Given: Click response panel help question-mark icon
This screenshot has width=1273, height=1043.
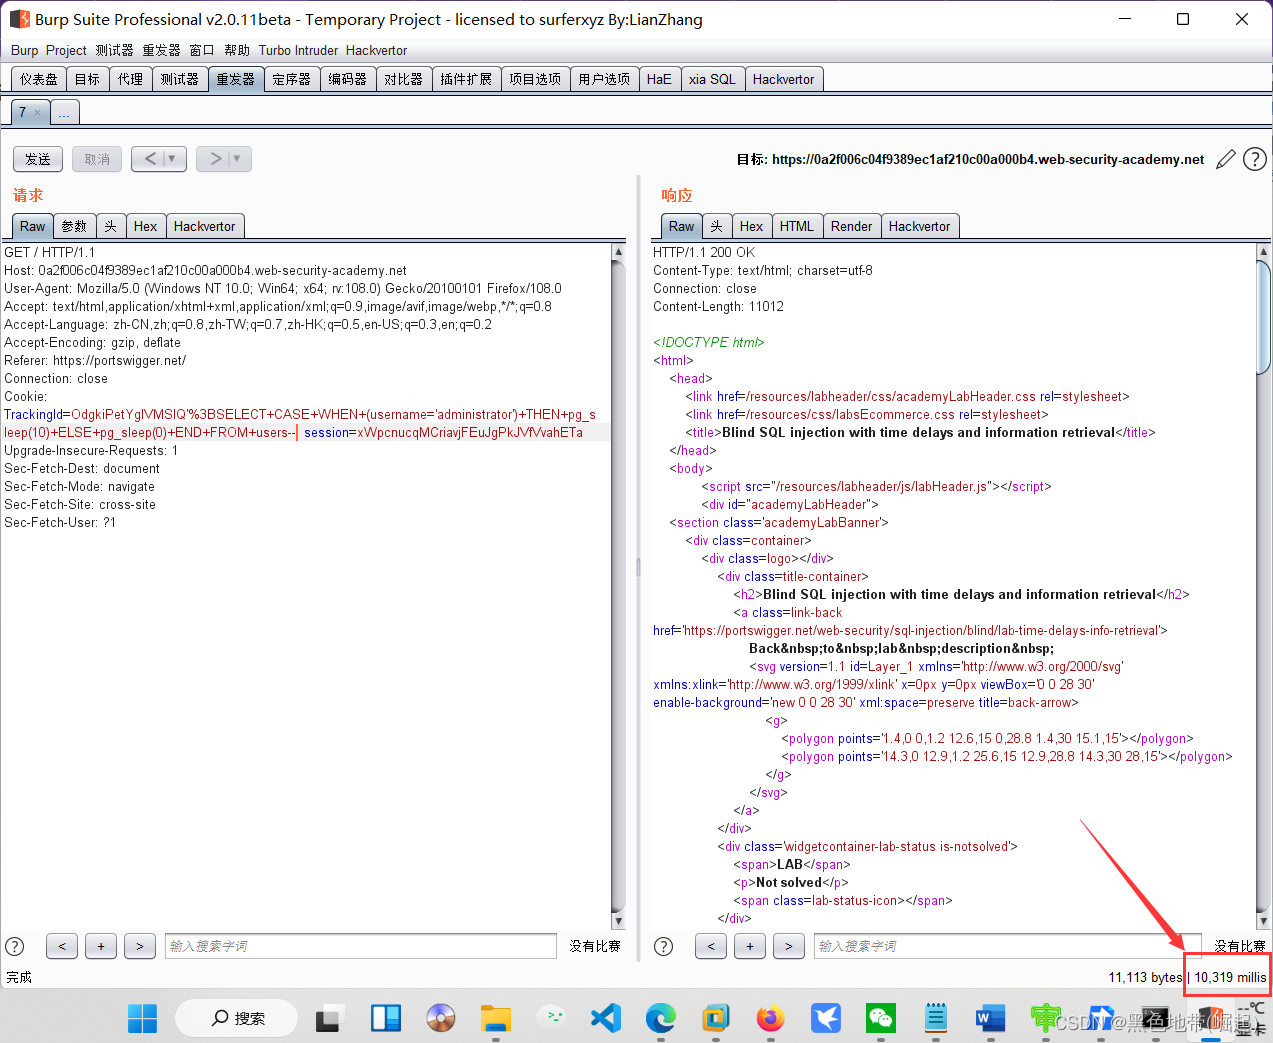Looking at the screenshot, I should click(663, 946).
